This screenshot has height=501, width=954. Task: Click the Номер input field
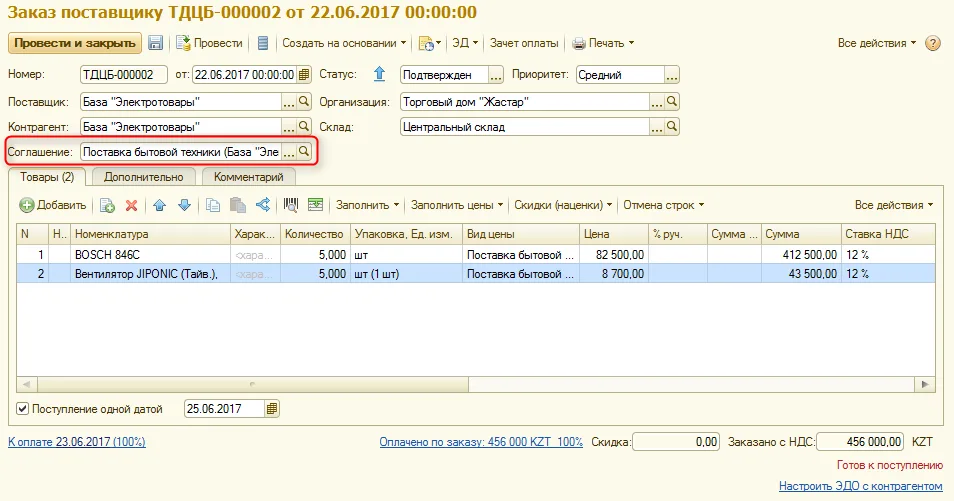click(124, 75)
